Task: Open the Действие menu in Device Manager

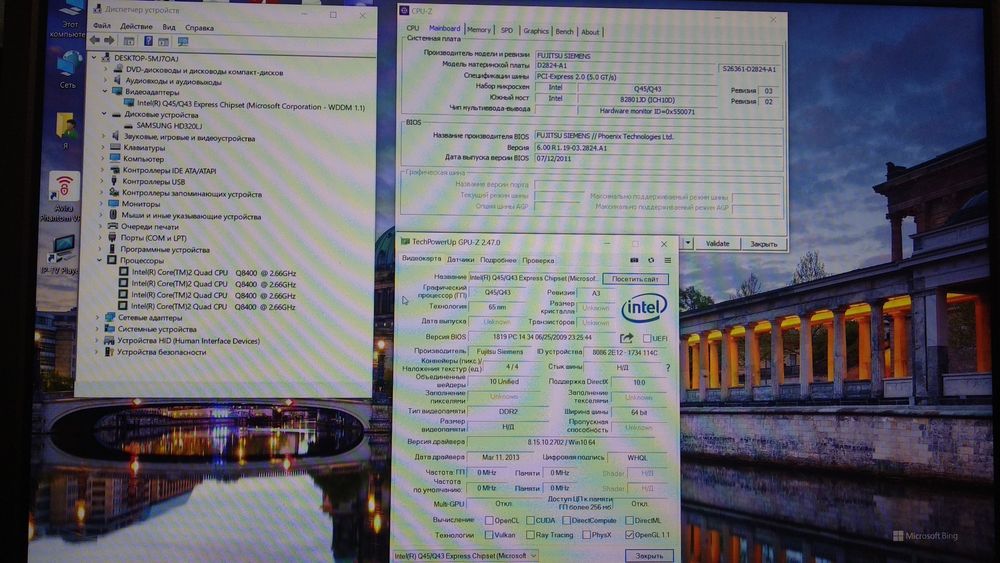Action: click(136, 27)
